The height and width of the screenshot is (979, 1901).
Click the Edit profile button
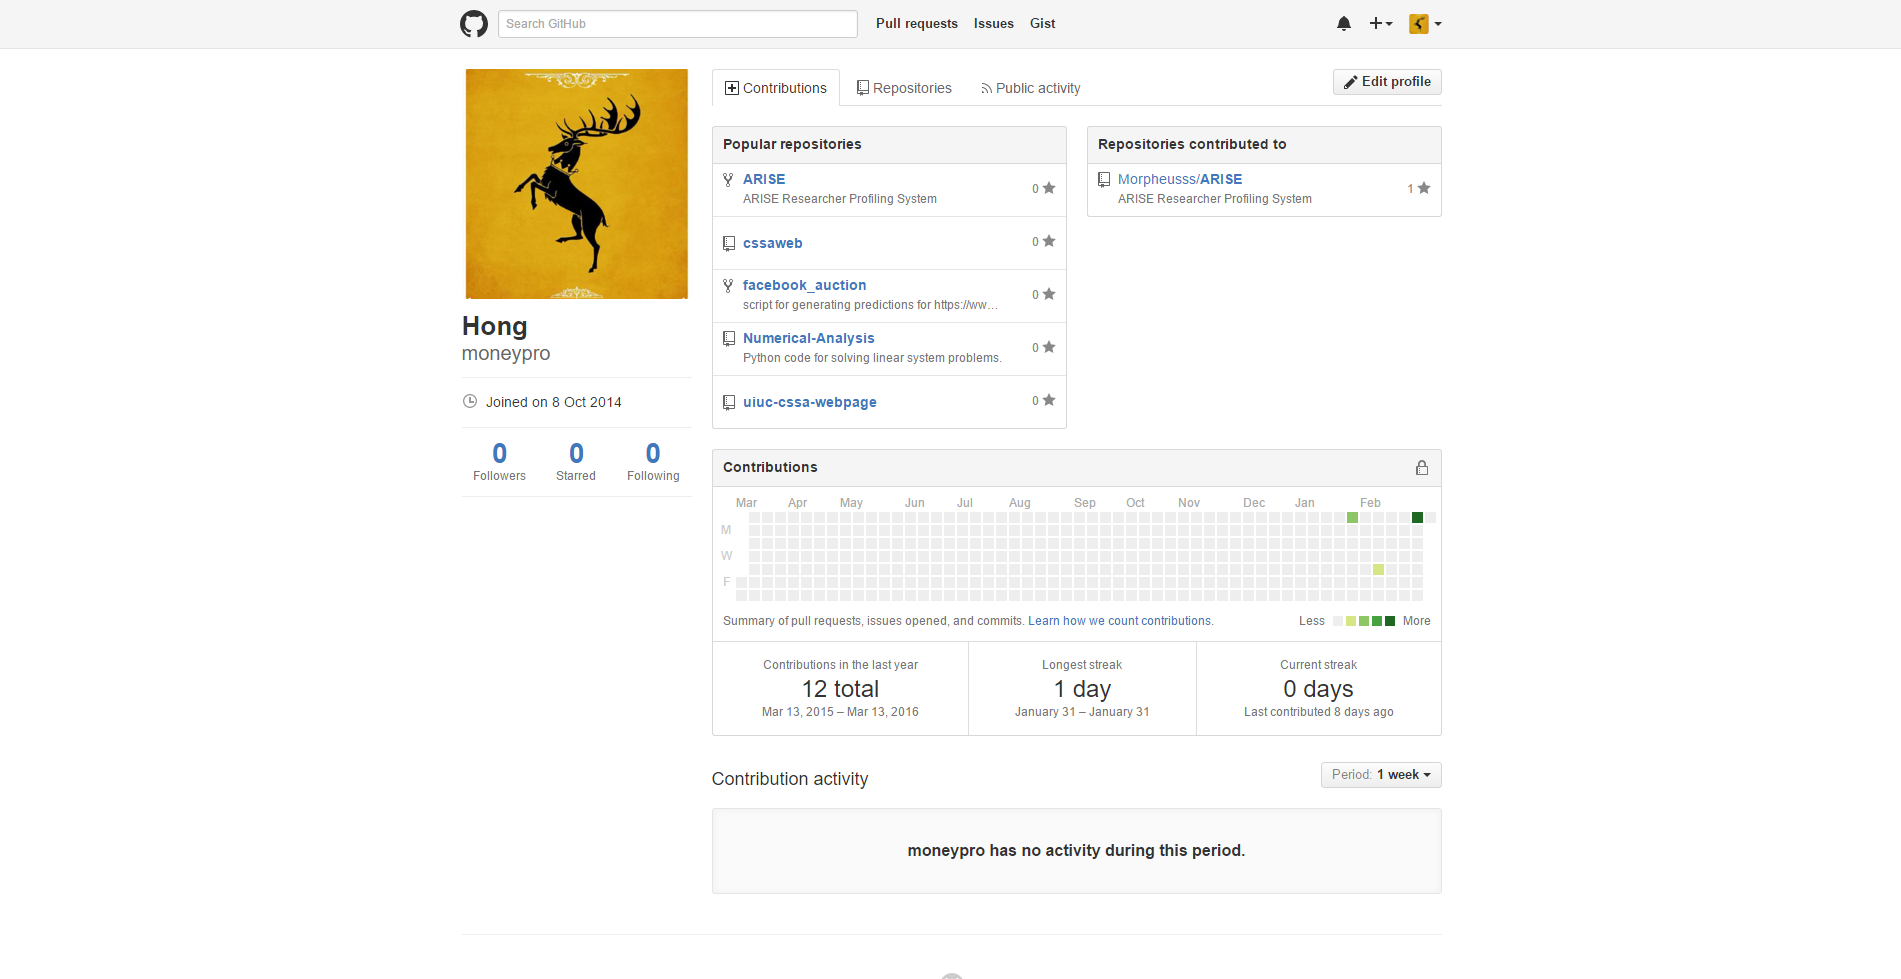coord(1386,82)
